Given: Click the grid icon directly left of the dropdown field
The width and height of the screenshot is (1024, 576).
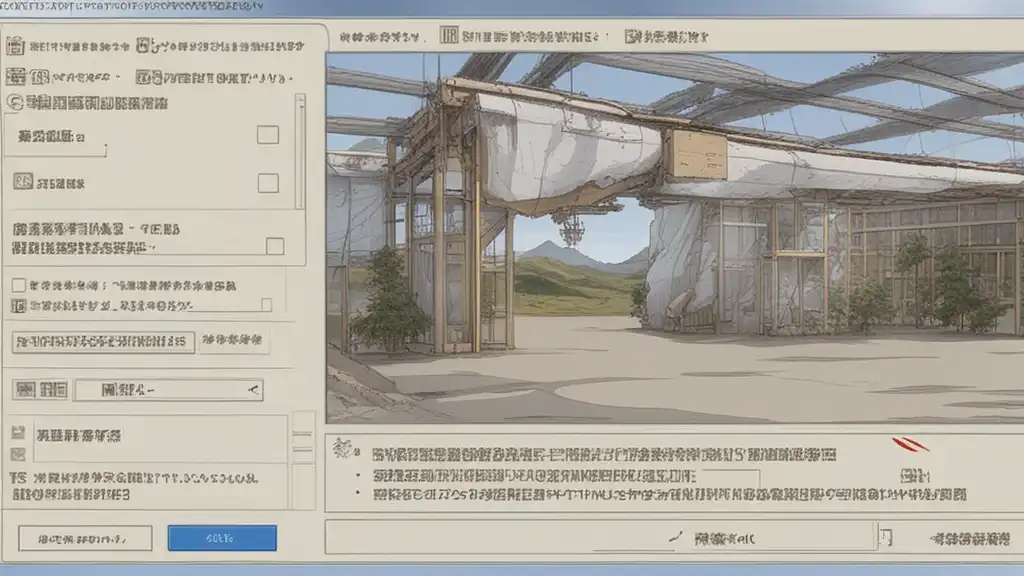Looking at the screenshot, I should (x=53, y=389).
